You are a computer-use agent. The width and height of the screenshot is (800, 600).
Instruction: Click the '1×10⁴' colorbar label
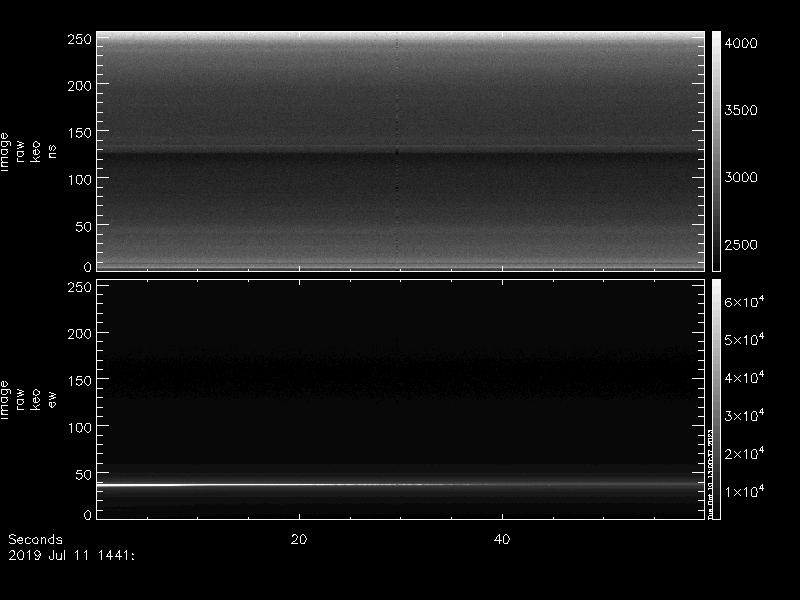[x=744, y=491]
